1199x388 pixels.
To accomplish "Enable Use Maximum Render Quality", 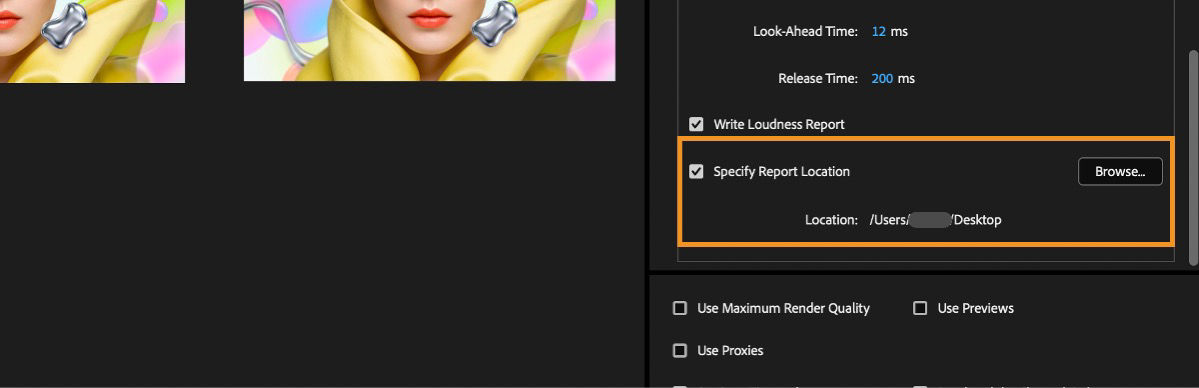I will pyautogui.click(x=680, y=308).
